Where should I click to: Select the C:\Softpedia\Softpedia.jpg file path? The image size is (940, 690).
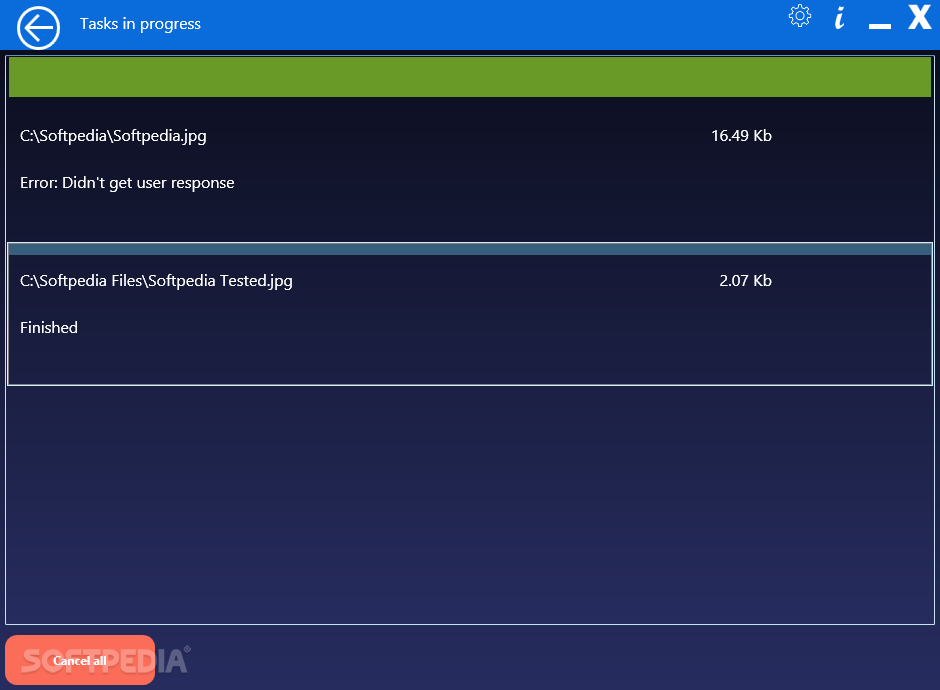click(113, 136)
